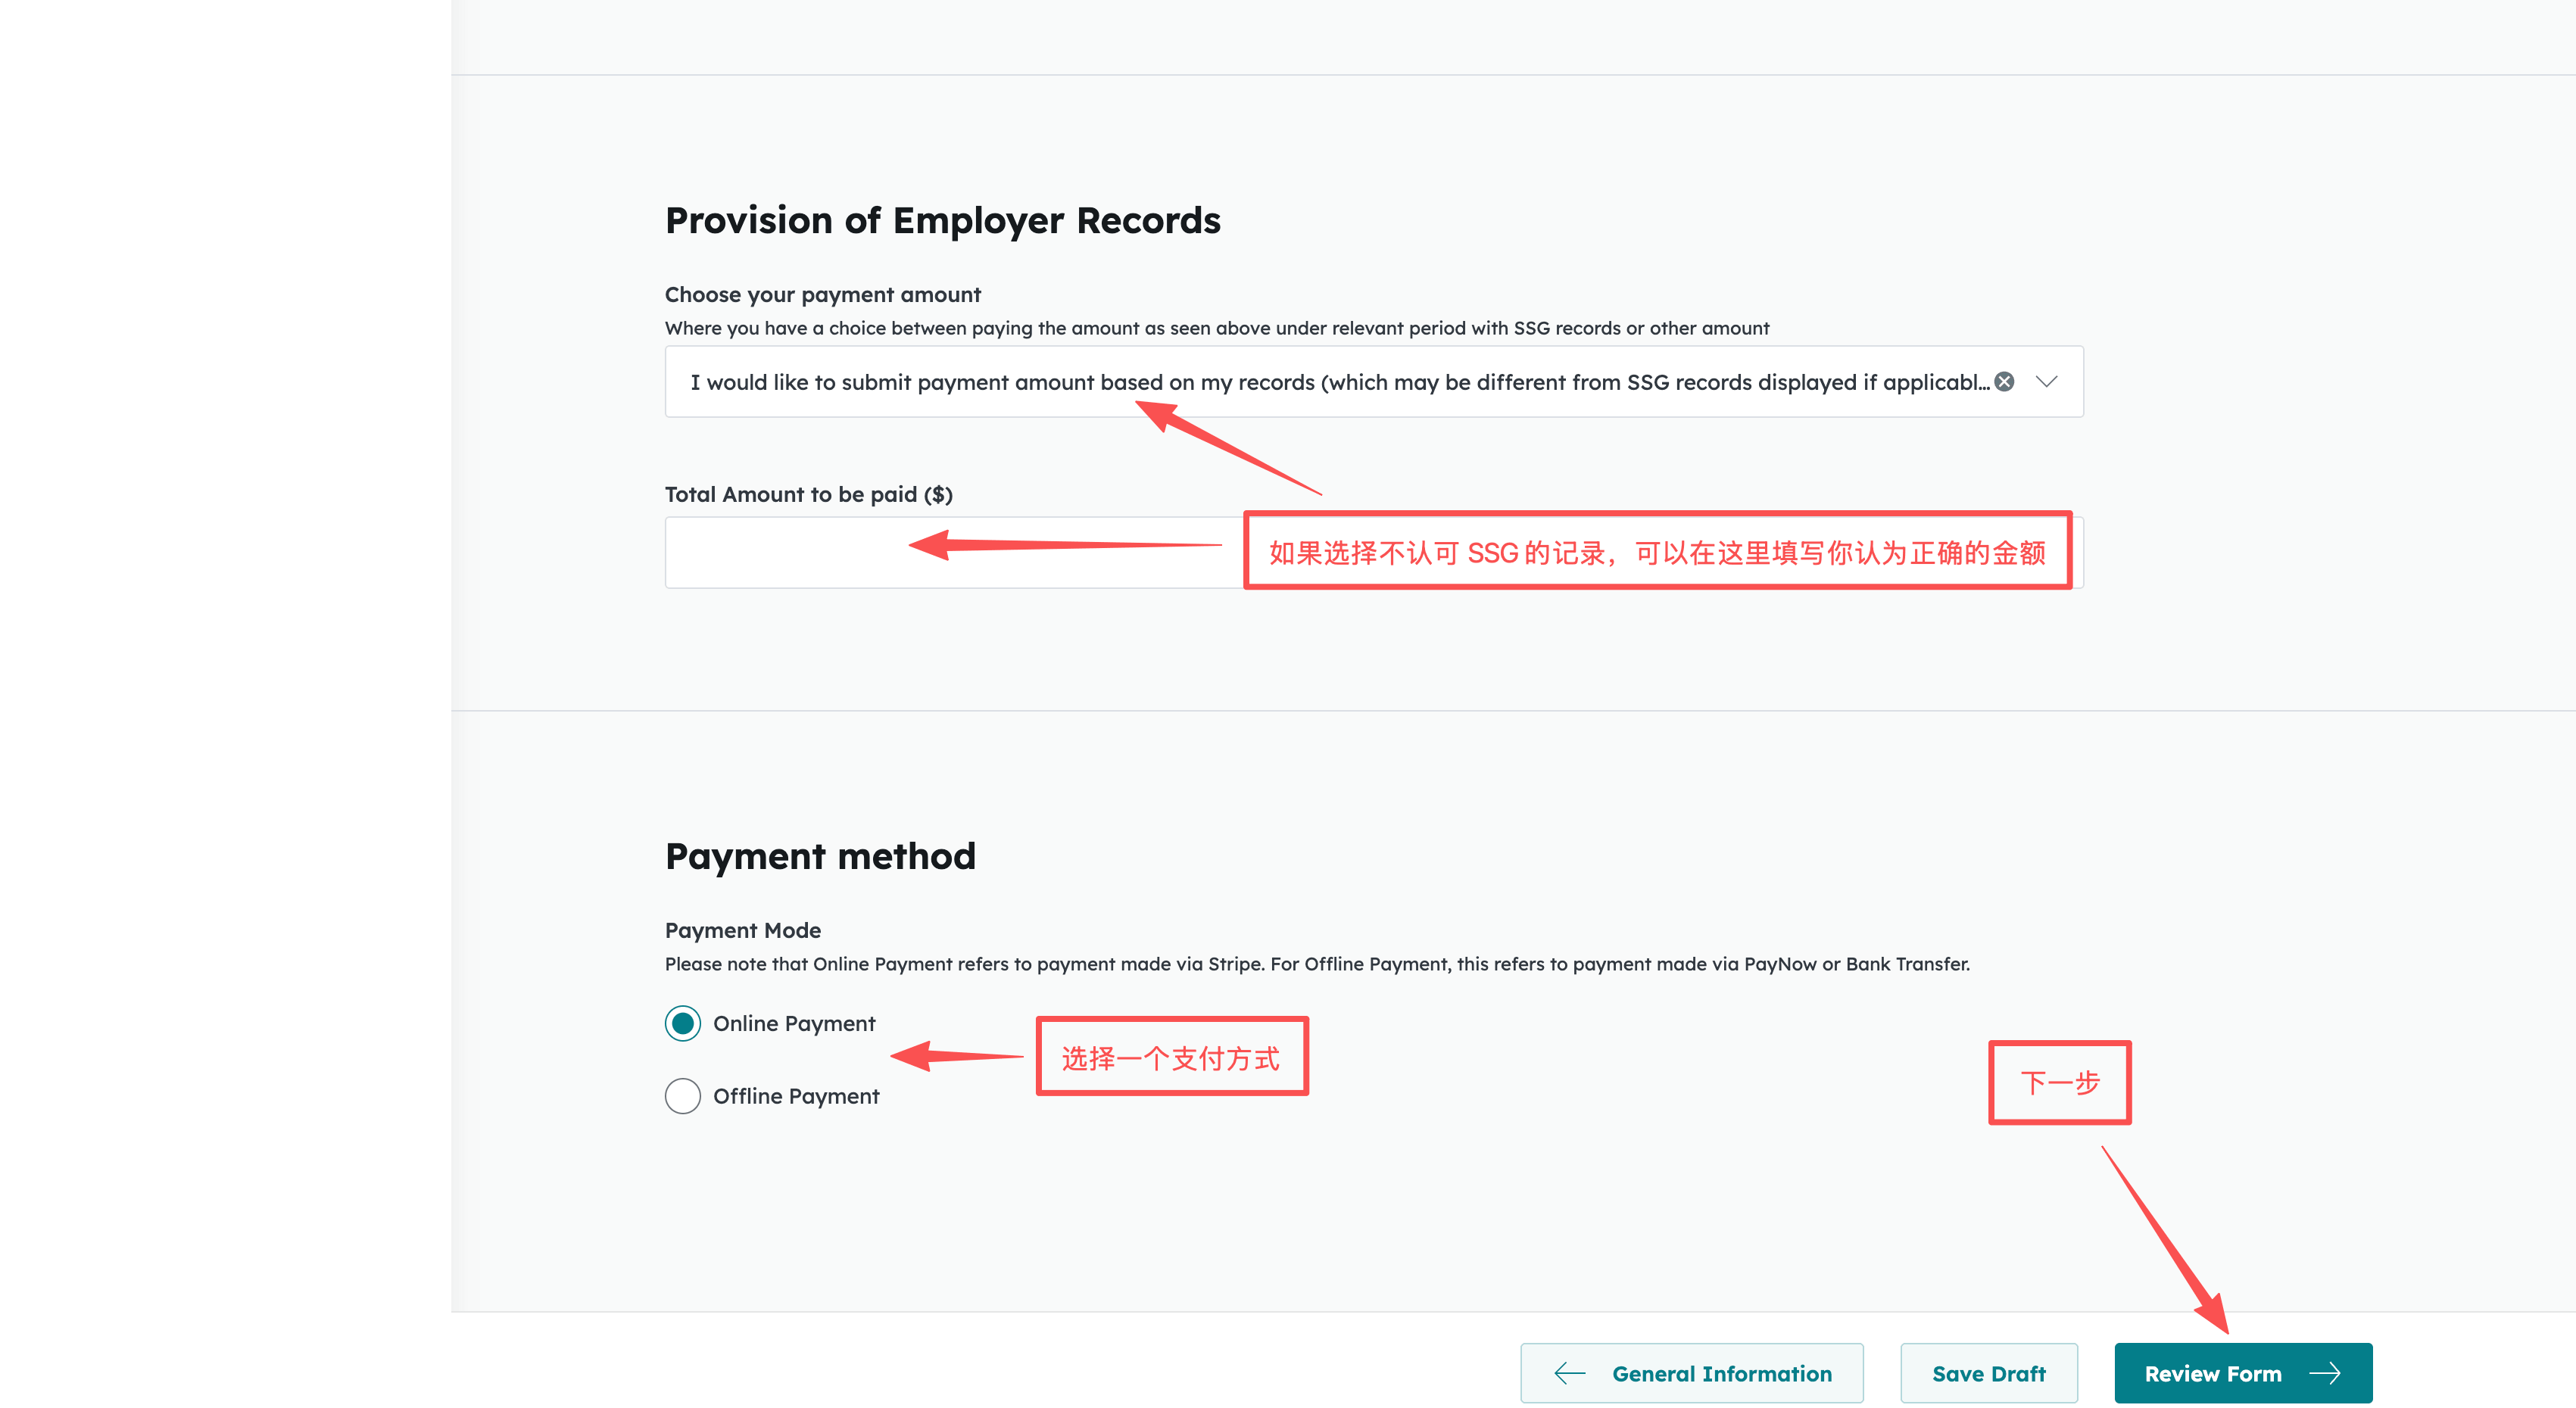Clear the selected payment amount using the x icon
This screenshot has height=1408, width=2576.
point(2004,381)
